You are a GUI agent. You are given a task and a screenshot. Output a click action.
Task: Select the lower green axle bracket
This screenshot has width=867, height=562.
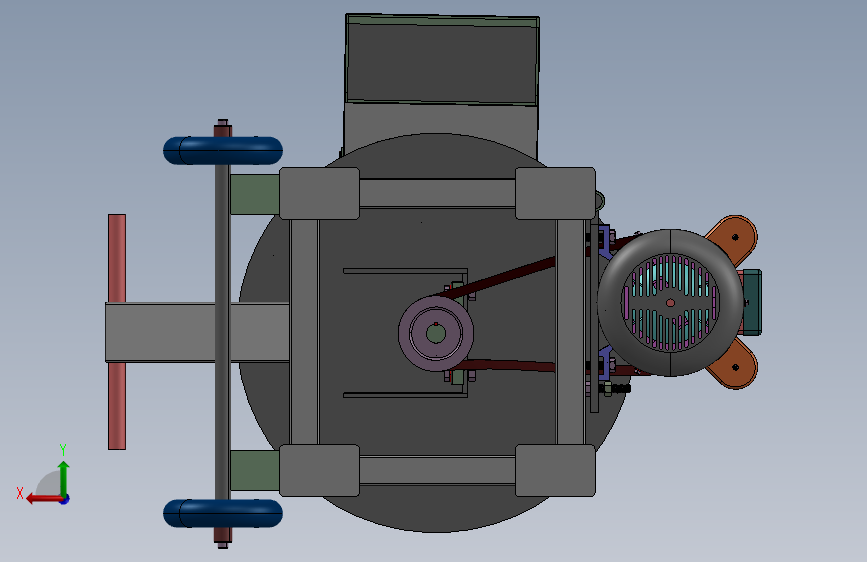coord(255,470)
